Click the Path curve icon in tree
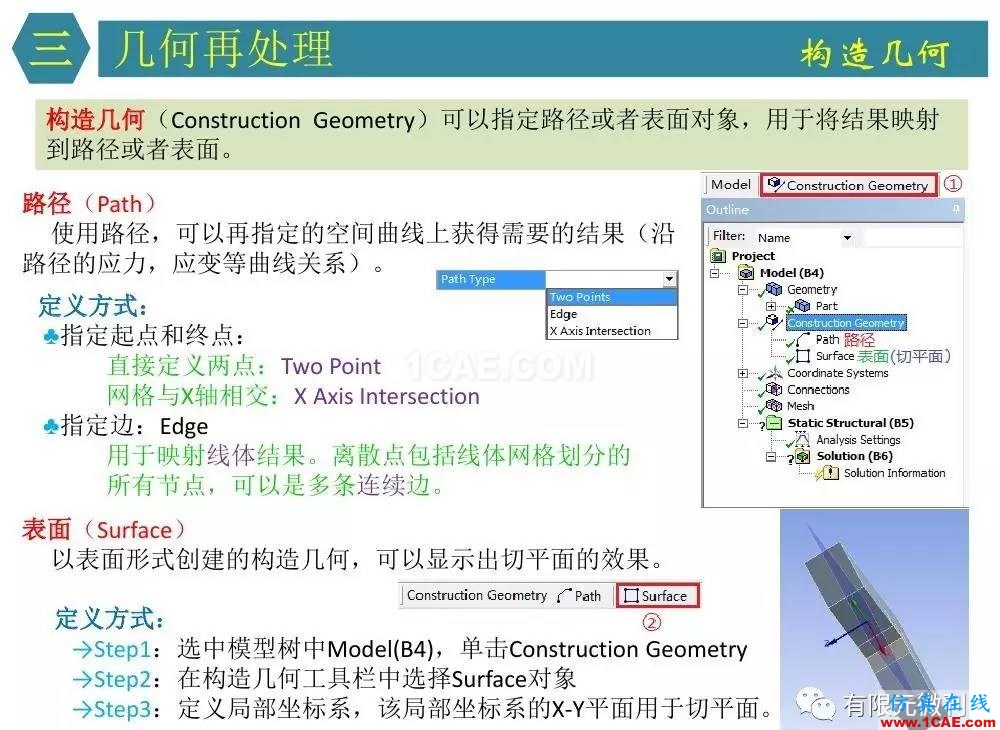This screenshot has width=1000, height=730. (802, 340)
